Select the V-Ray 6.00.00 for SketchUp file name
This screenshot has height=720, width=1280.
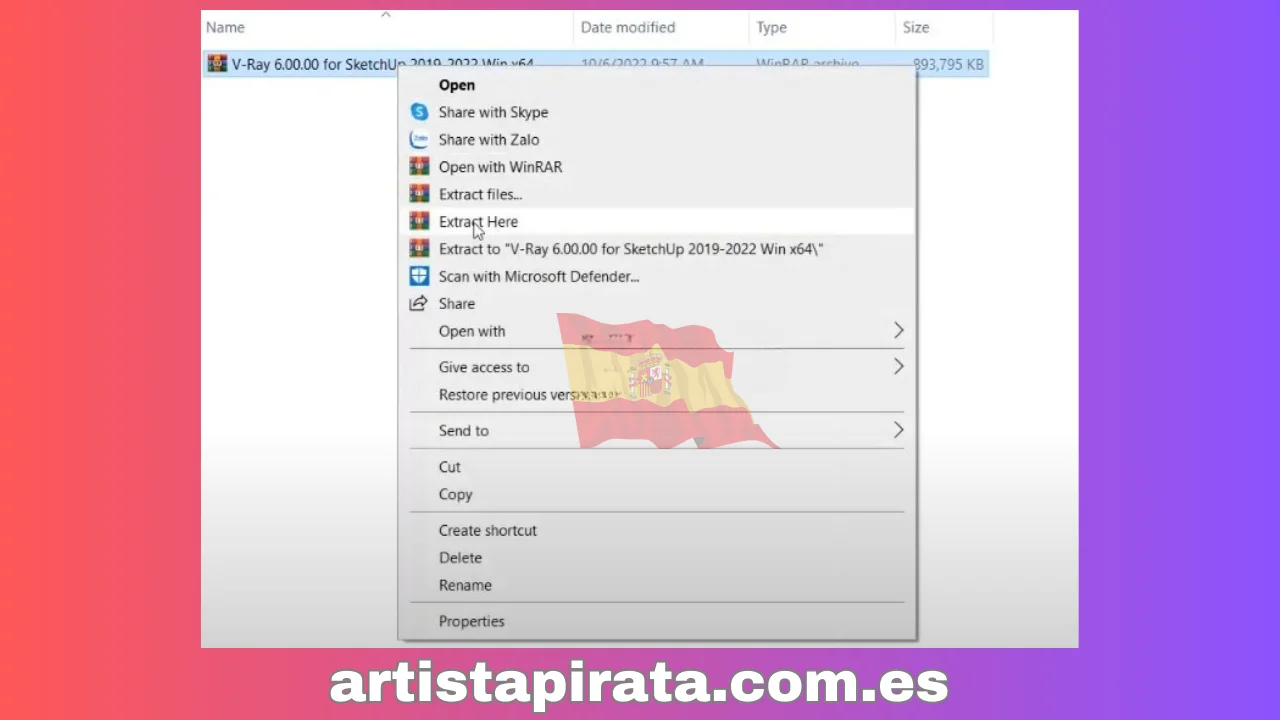pyautogui.click(x=383, y=64)
